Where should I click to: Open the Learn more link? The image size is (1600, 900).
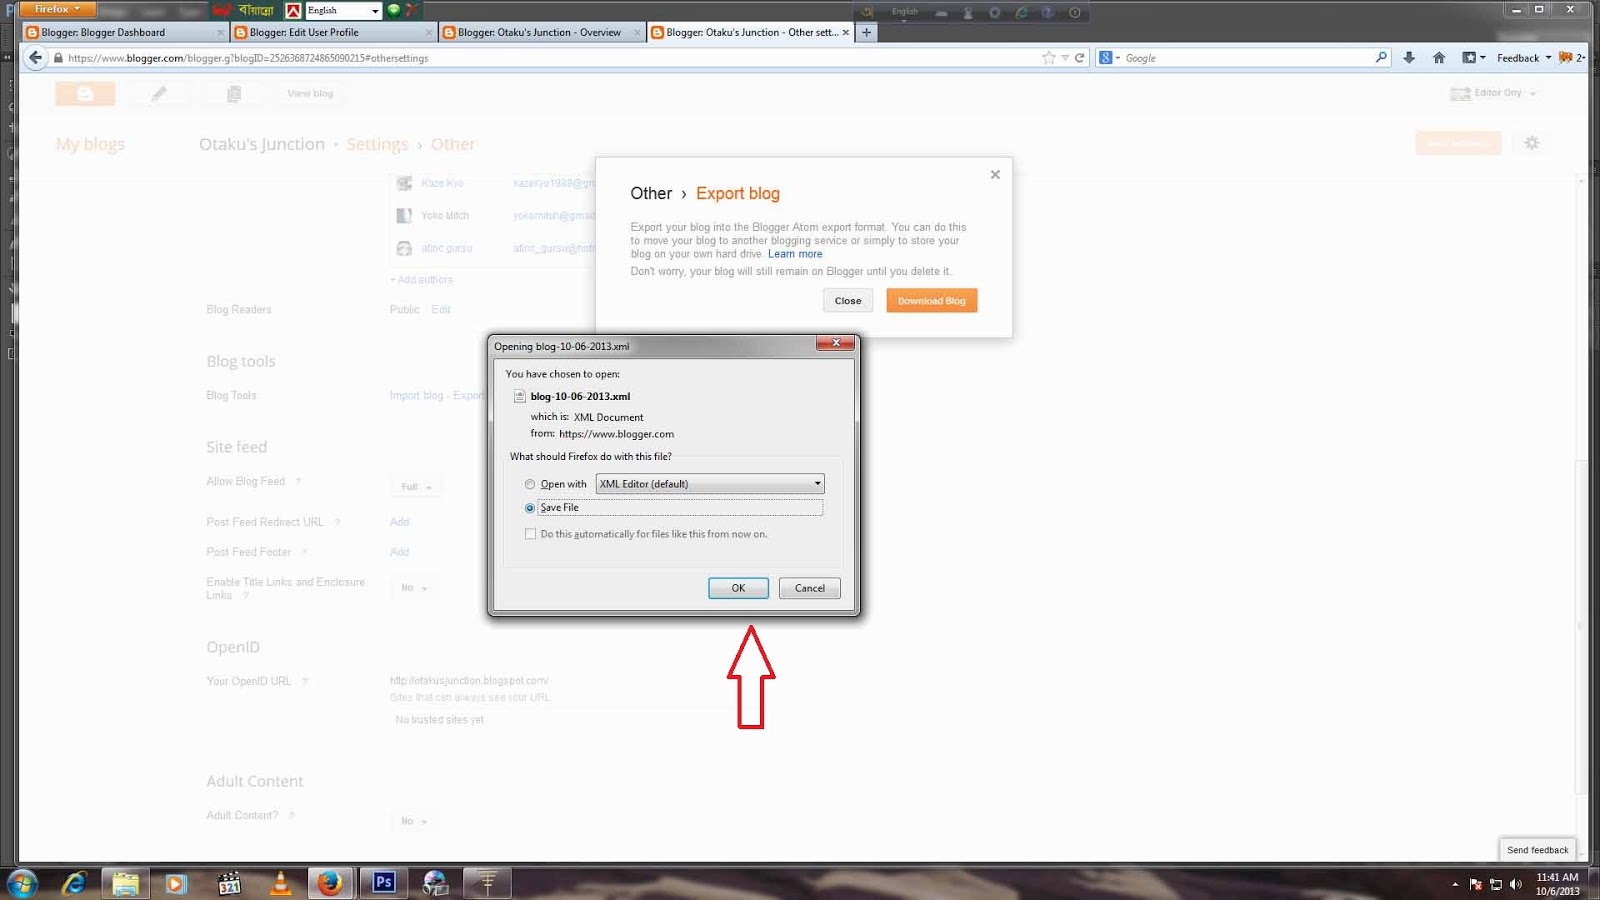[795, 254]
